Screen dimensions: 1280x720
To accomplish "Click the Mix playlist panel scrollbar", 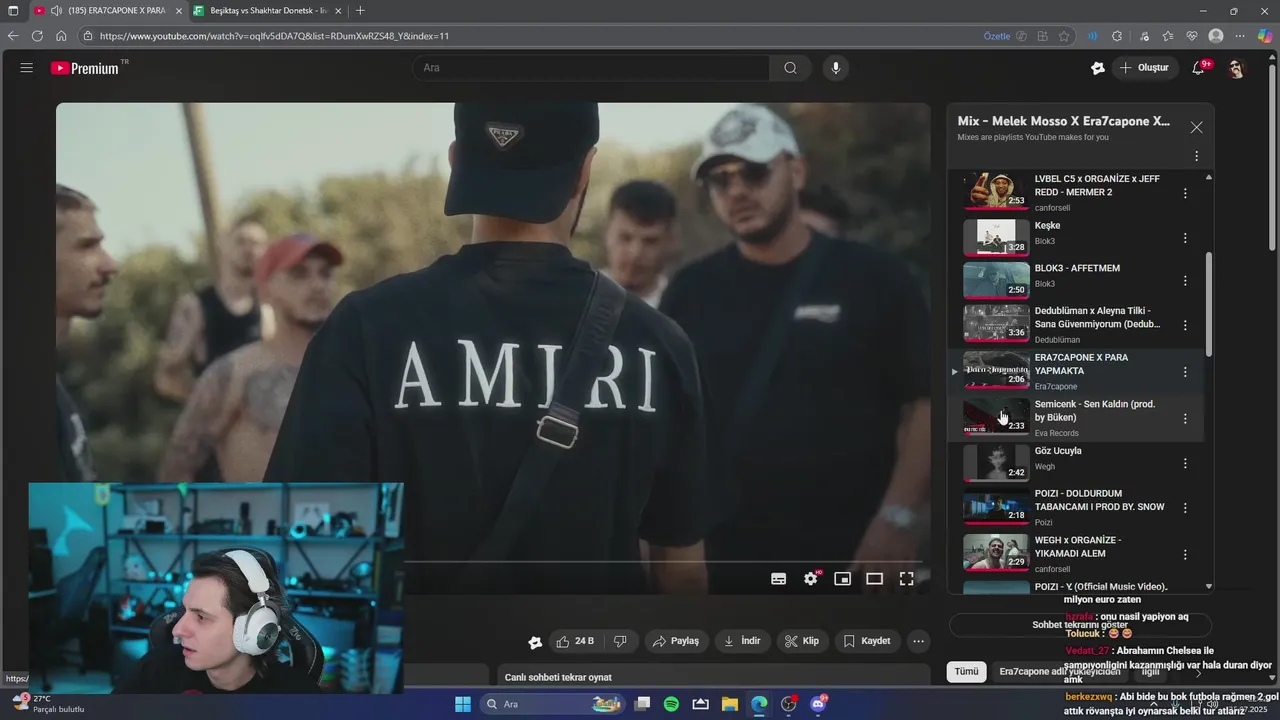I will (1209, 305).
